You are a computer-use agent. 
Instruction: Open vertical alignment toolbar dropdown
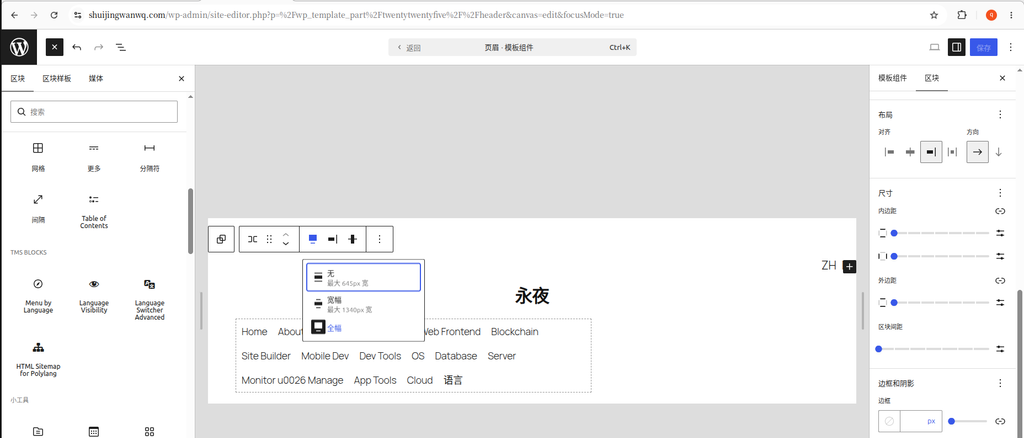(x=353, y=239)
